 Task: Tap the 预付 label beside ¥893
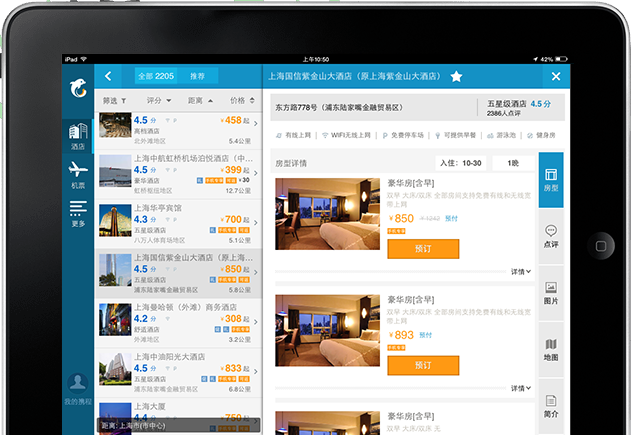(x=425, y=335)
